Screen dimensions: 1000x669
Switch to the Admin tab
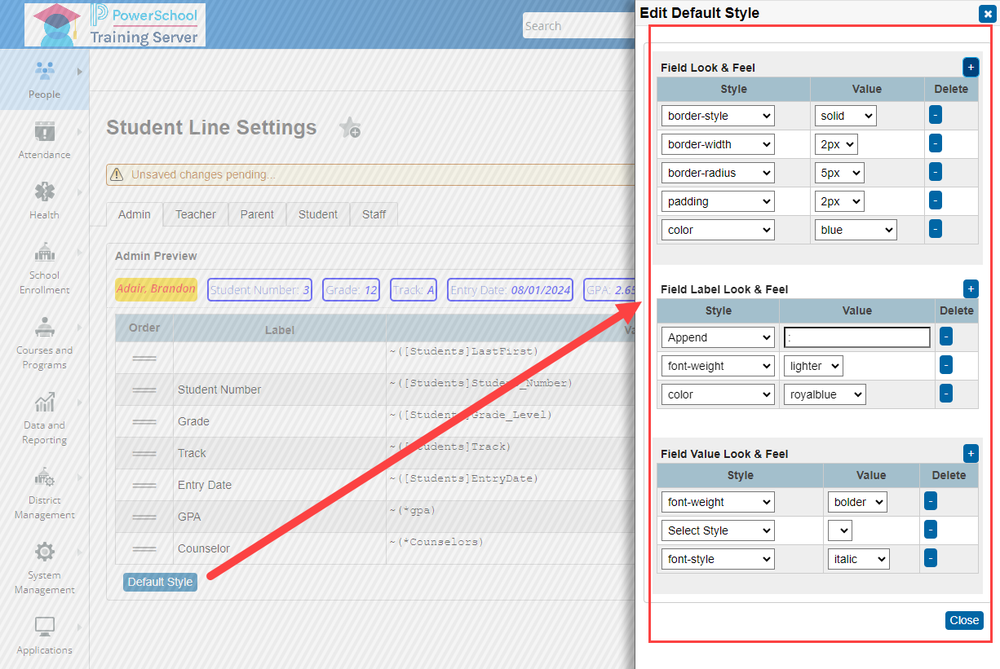point(134,214)
